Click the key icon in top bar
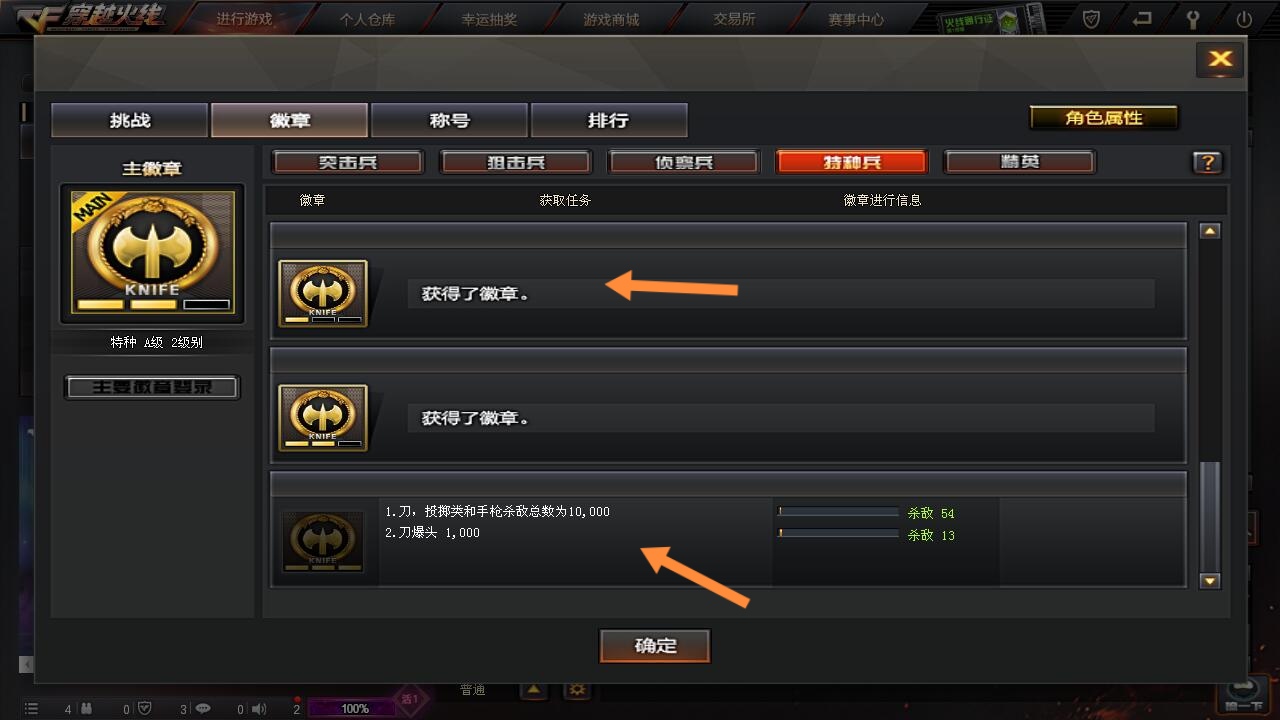 1192,19
